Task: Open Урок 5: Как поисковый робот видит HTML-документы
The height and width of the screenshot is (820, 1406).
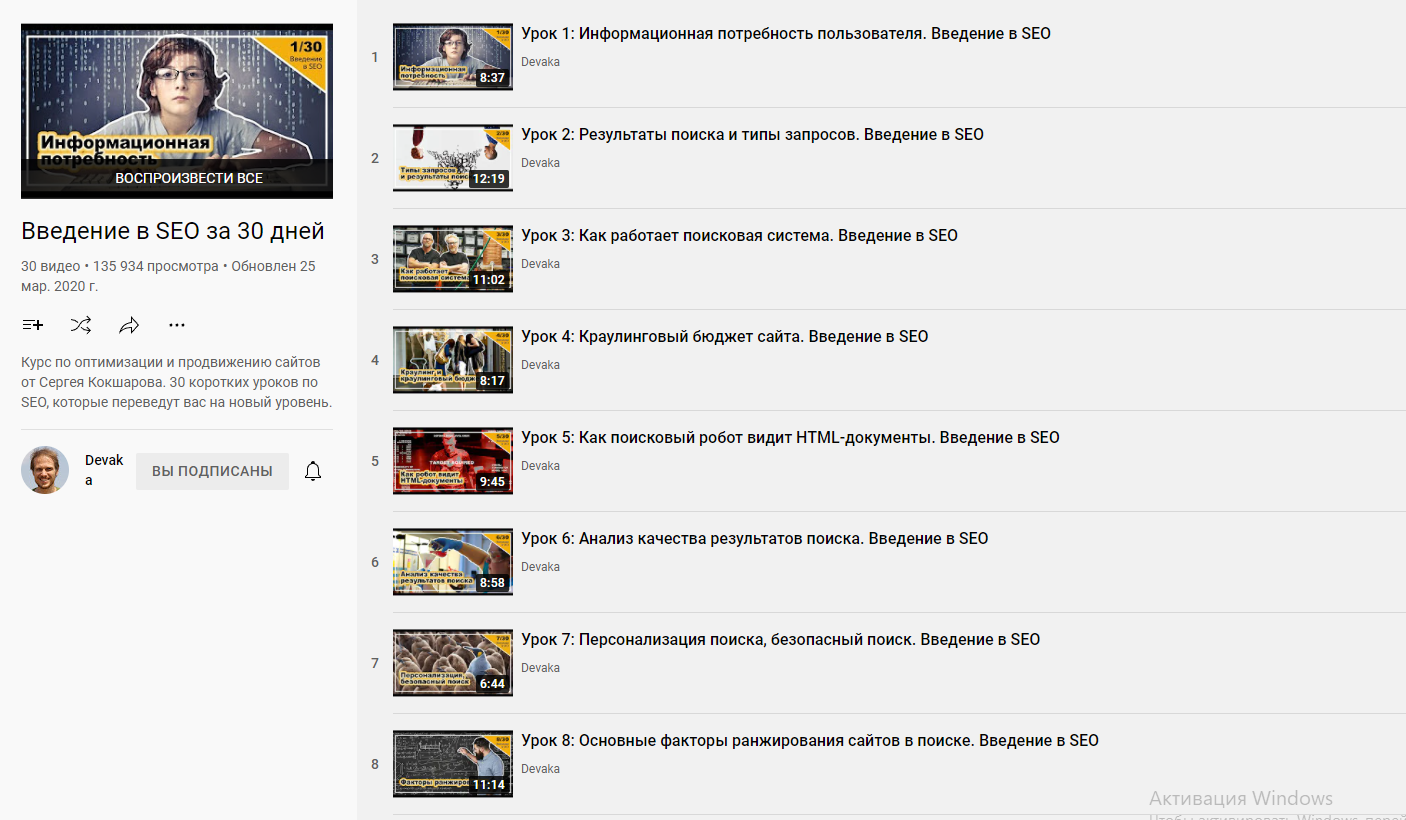Action: pyautogui.click(x=790, y=438)
